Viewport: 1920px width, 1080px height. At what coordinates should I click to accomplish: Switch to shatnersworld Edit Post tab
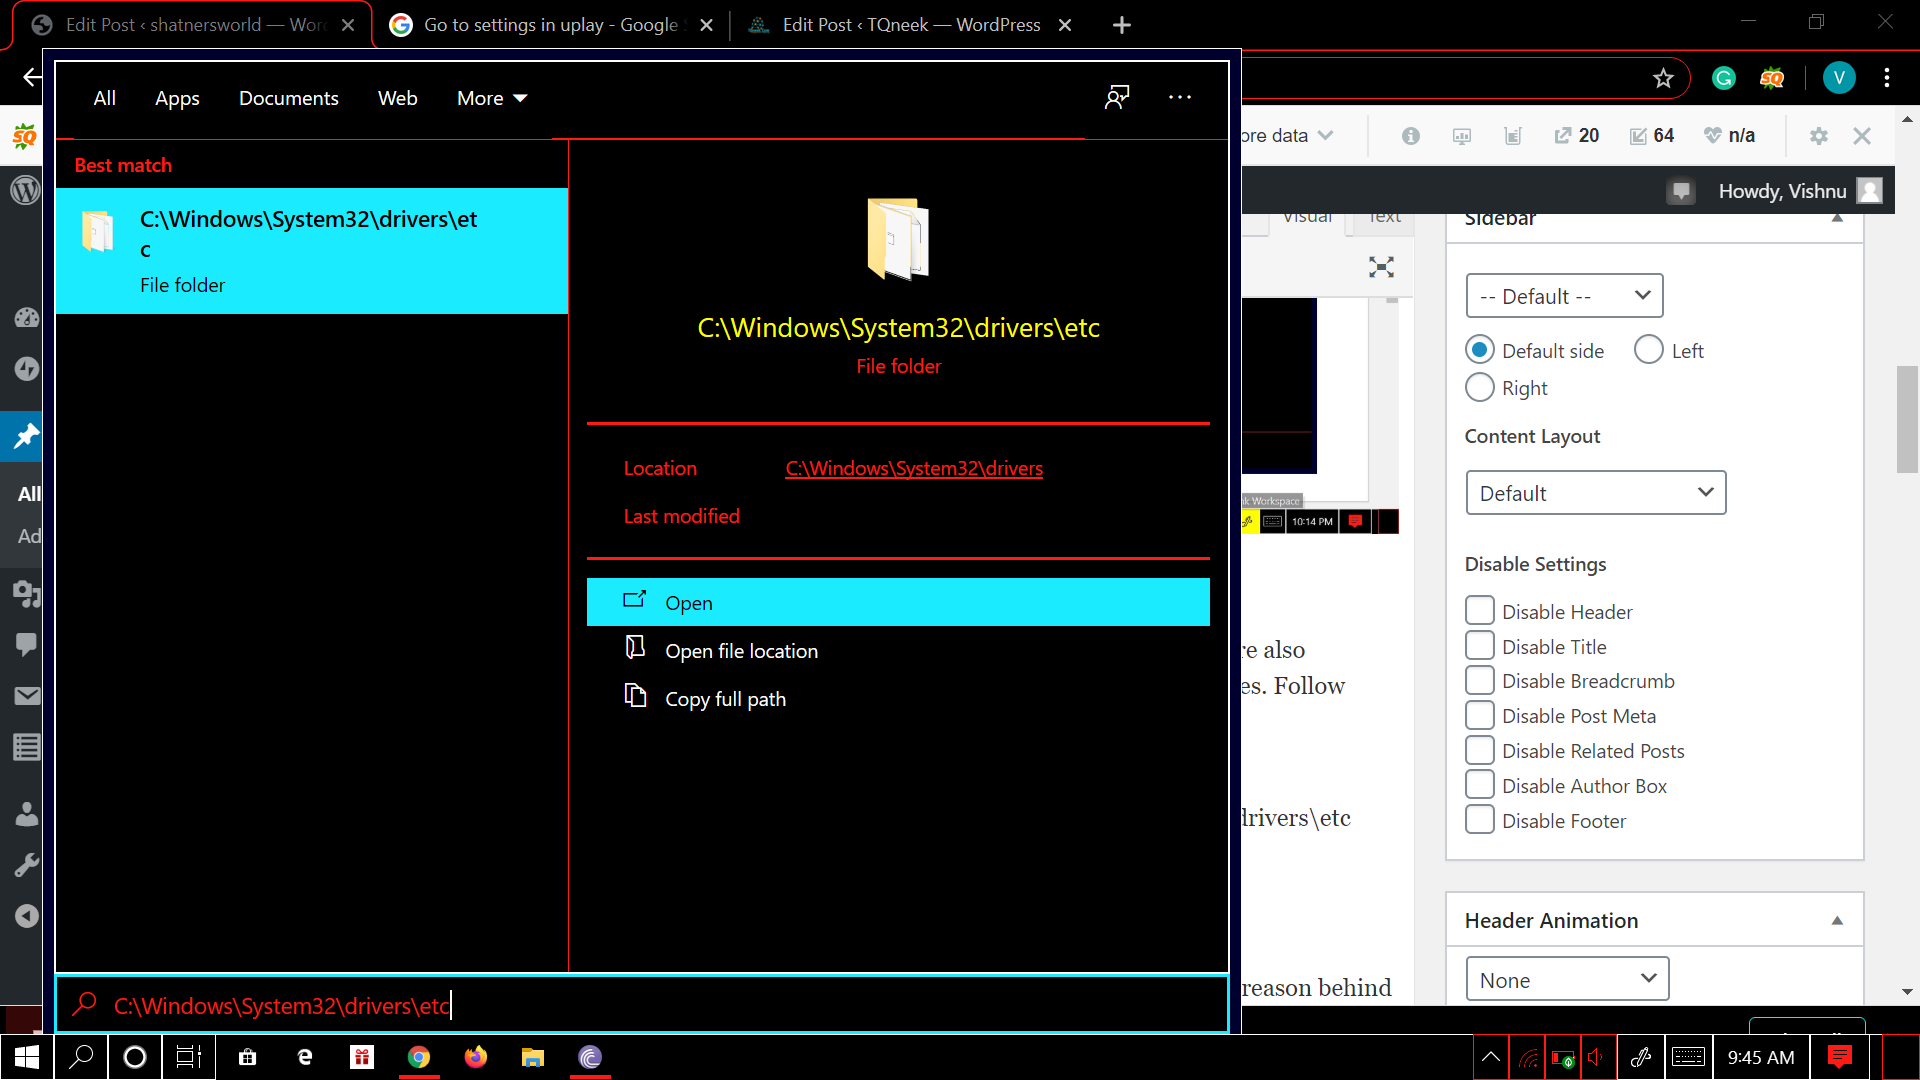coord(192,25)
